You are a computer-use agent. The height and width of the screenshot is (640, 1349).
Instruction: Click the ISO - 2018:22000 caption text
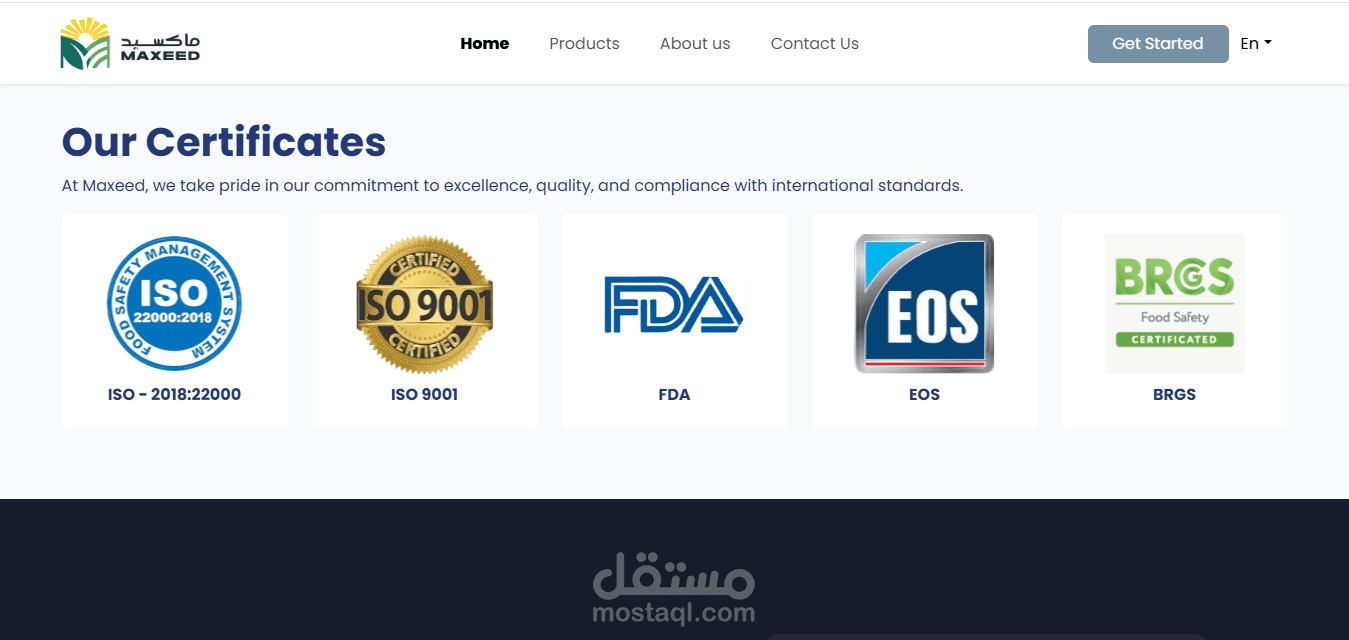(x=175, y=394)
